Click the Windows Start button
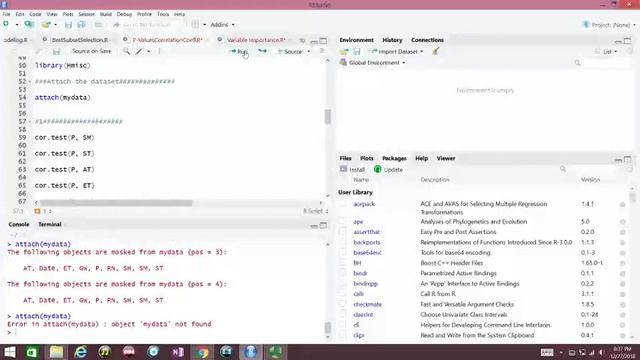This screenshot has height=360, width=640. [x=9, y=352]
